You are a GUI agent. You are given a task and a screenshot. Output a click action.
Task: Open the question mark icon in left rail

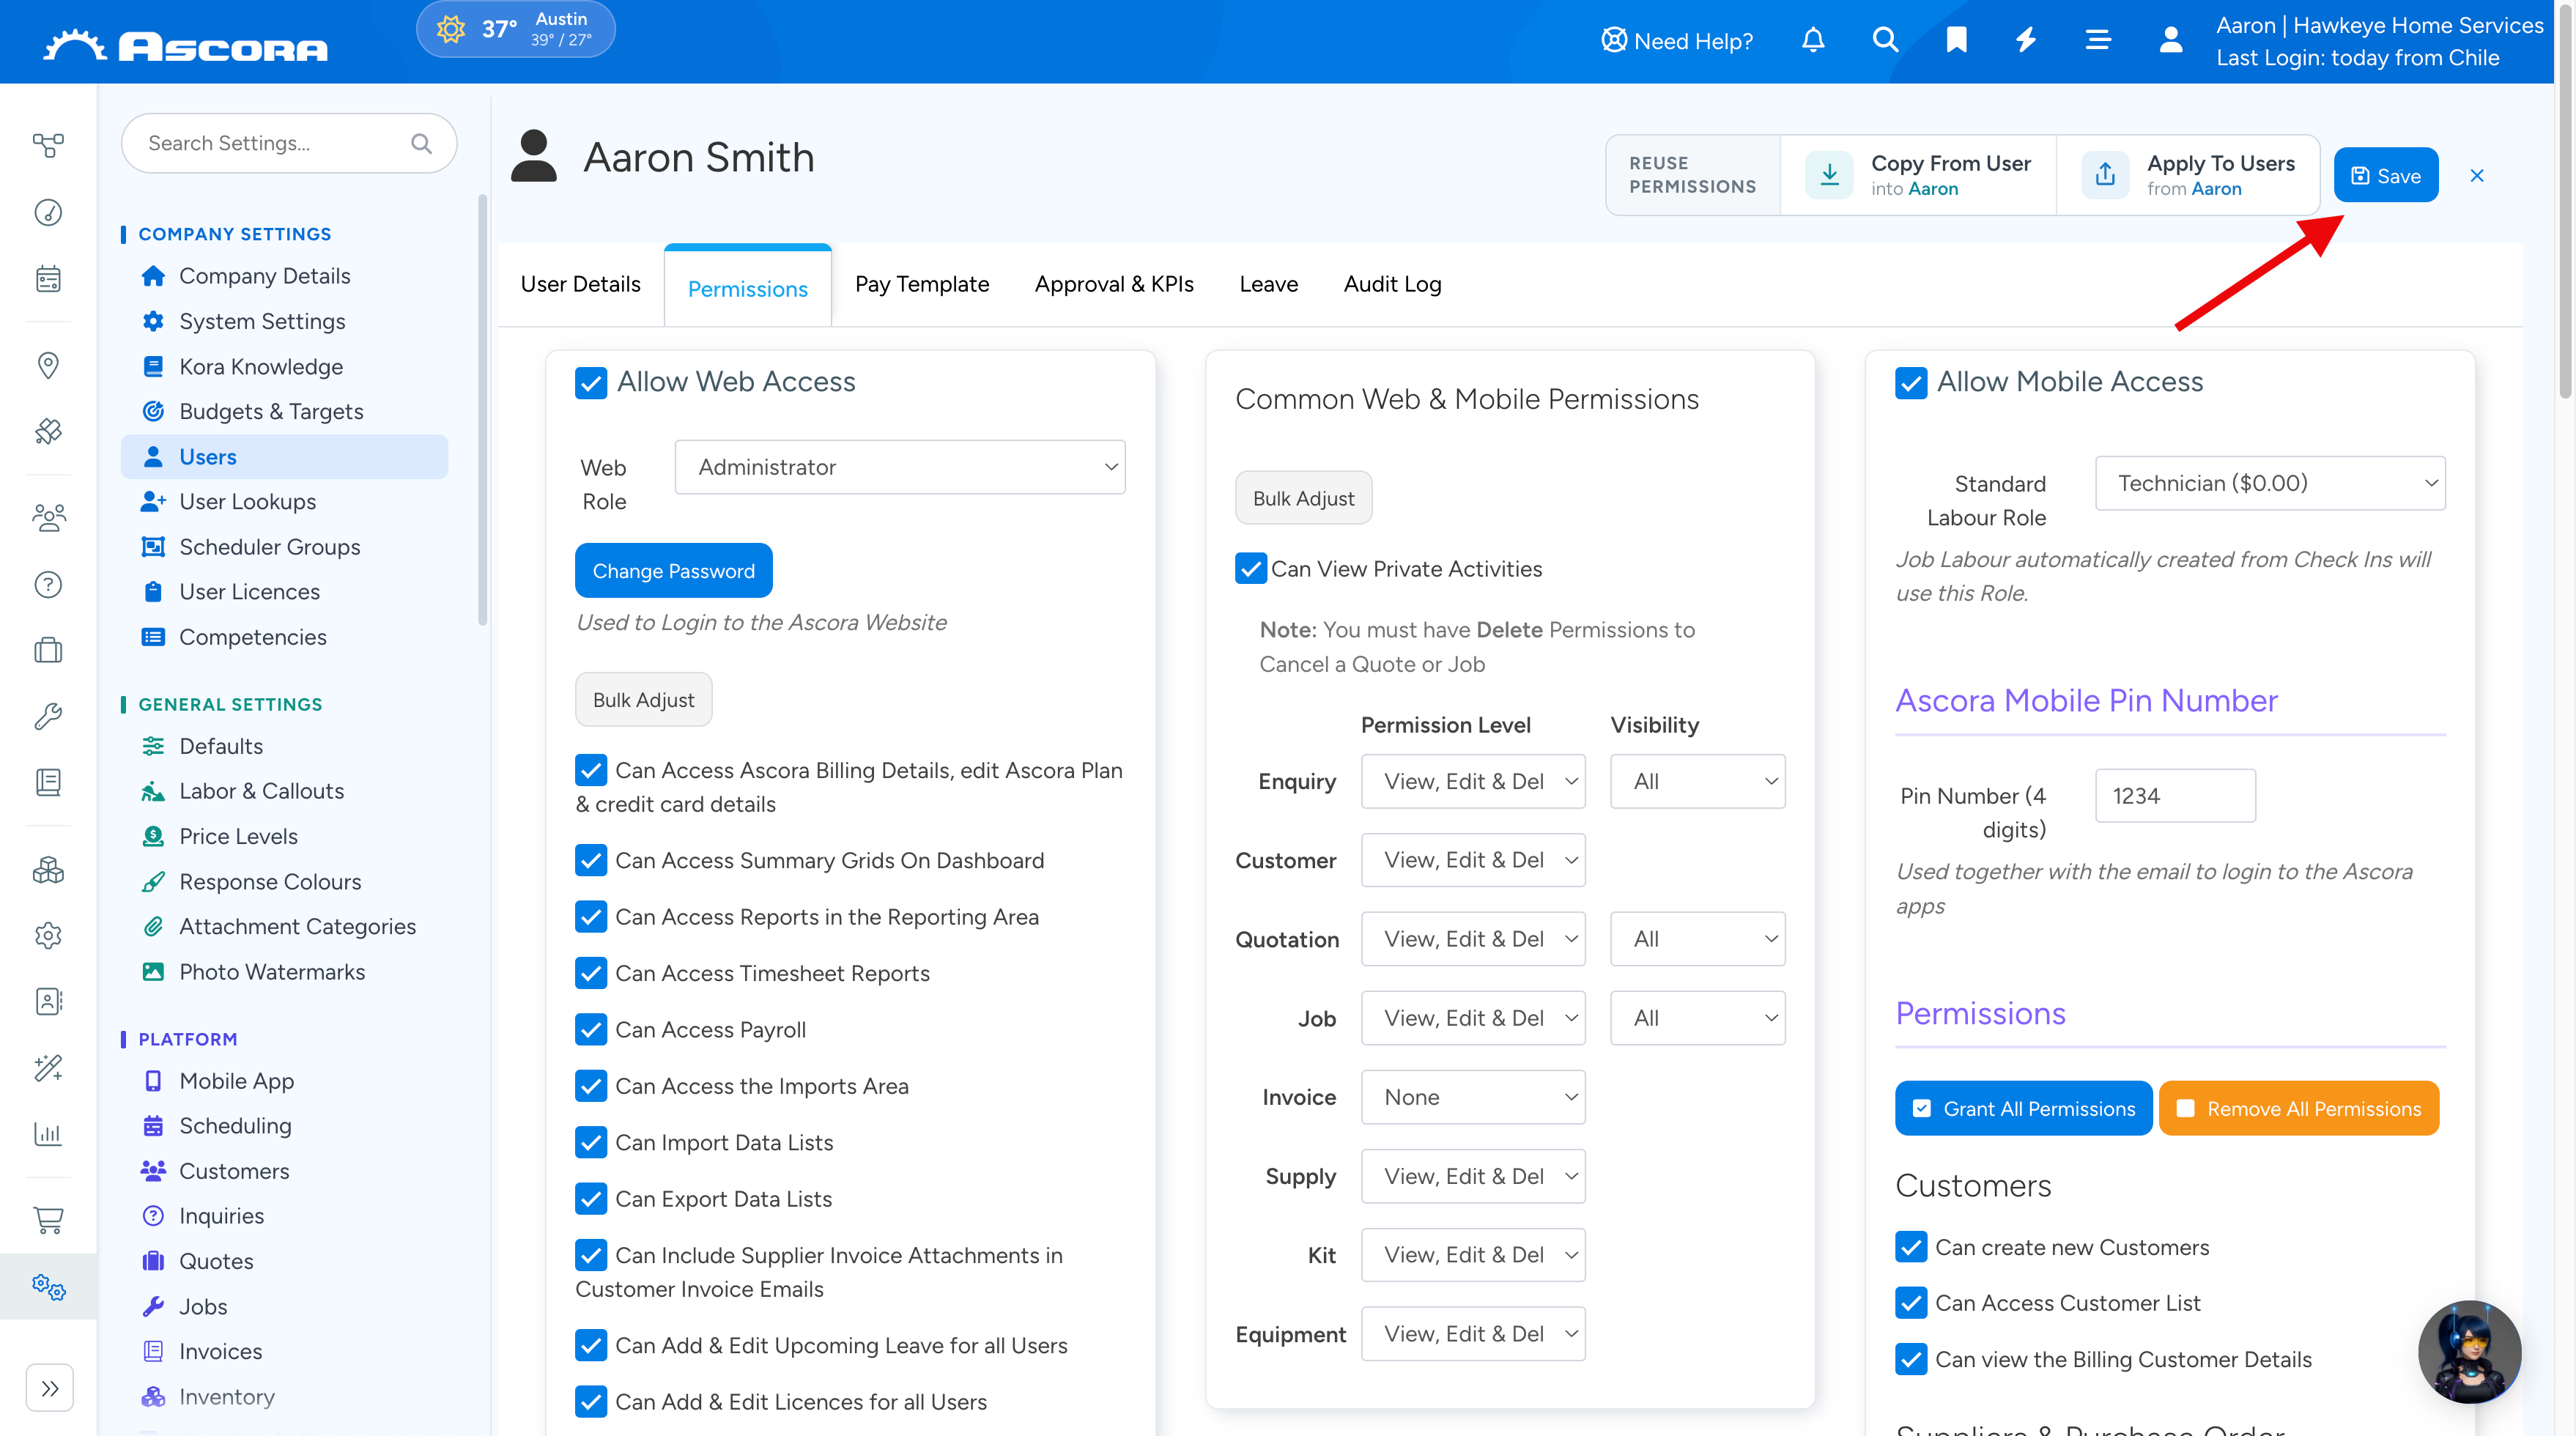(x=48, y=584)
